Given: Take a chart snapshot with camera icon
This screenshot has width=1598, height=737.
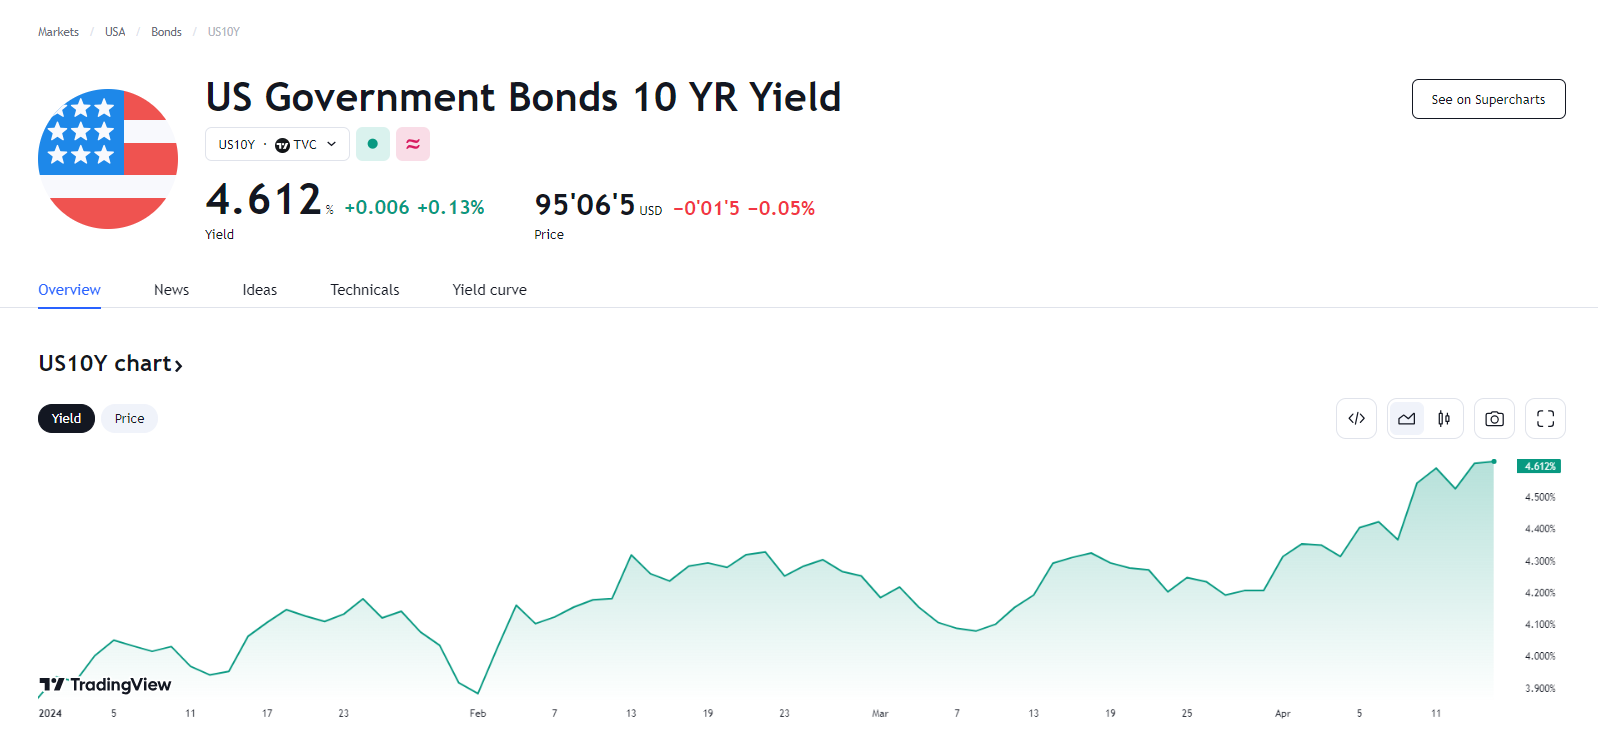Looking at the screenshot, I should (1494, 419).
